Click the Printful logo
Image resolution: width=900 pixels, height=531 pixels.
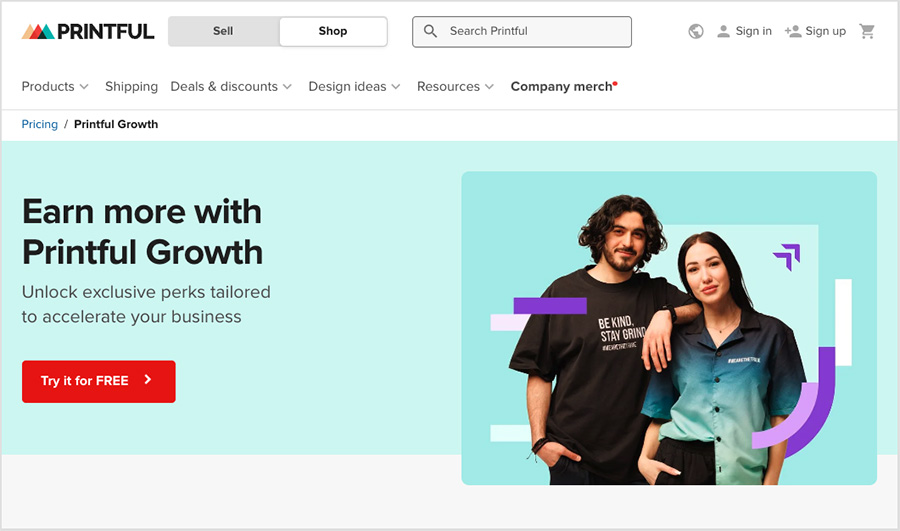click(x=88, y=32)
